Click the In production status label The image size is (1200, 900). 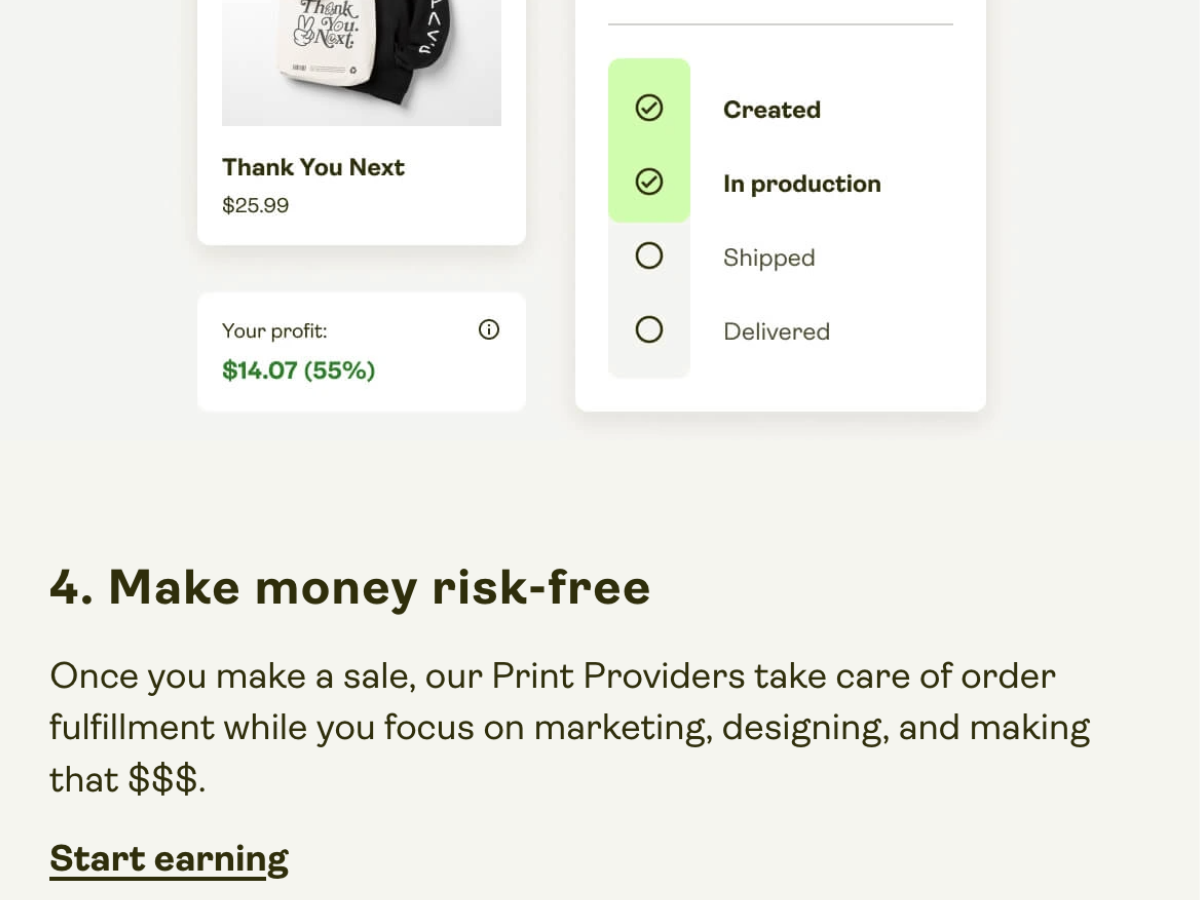click(x=802, y=184)
